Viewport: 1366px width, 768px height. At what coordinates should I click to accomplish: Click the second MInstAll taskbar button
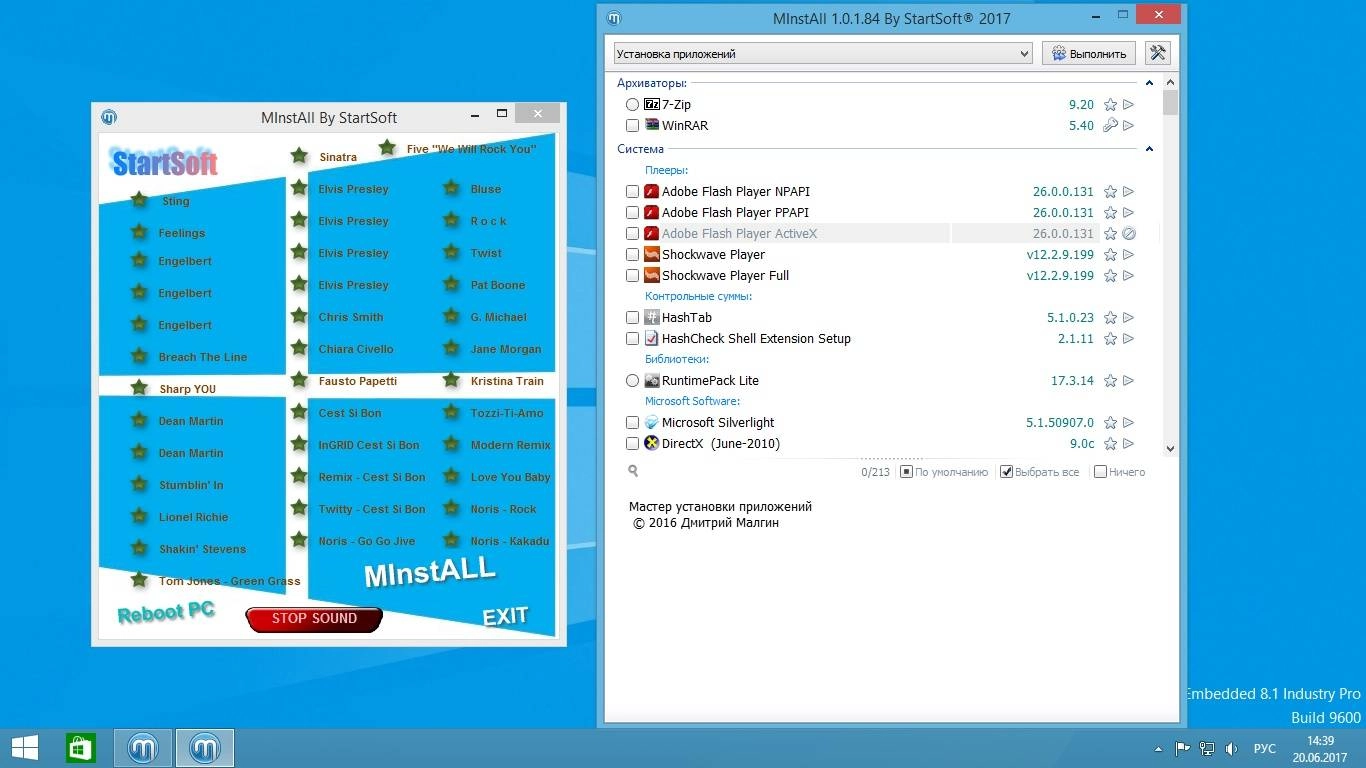click(x=205, y=747)
